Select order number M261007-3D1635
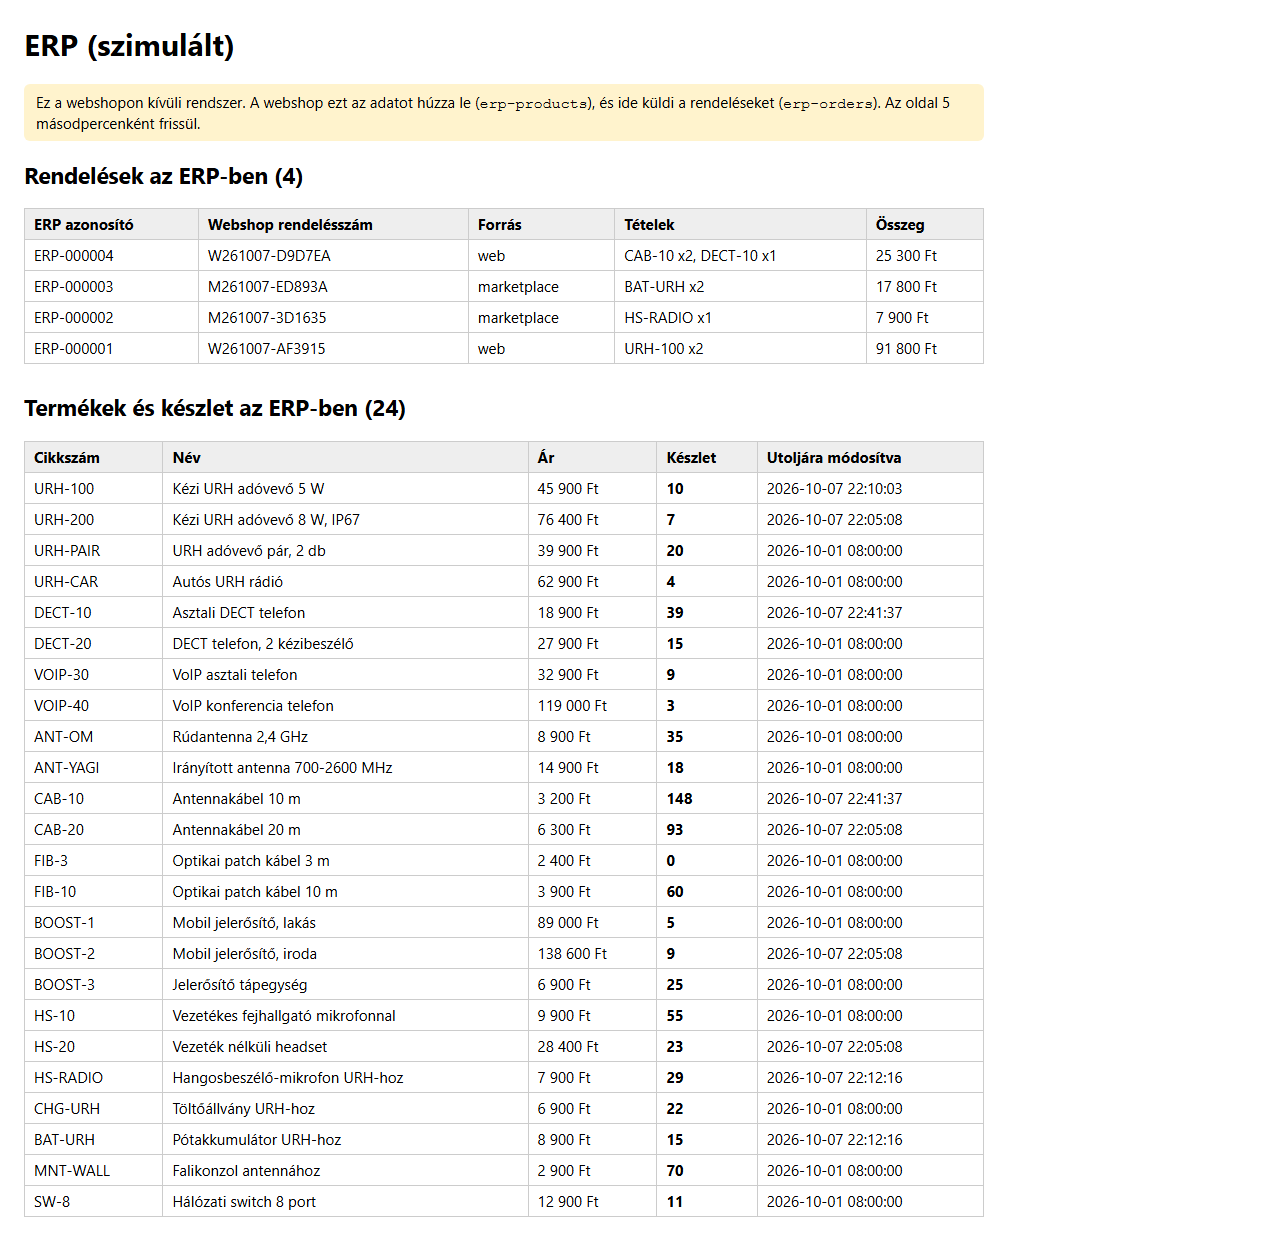This screenshot has width=1280, height=1244. pyautogui.click(x=267, y=318)
